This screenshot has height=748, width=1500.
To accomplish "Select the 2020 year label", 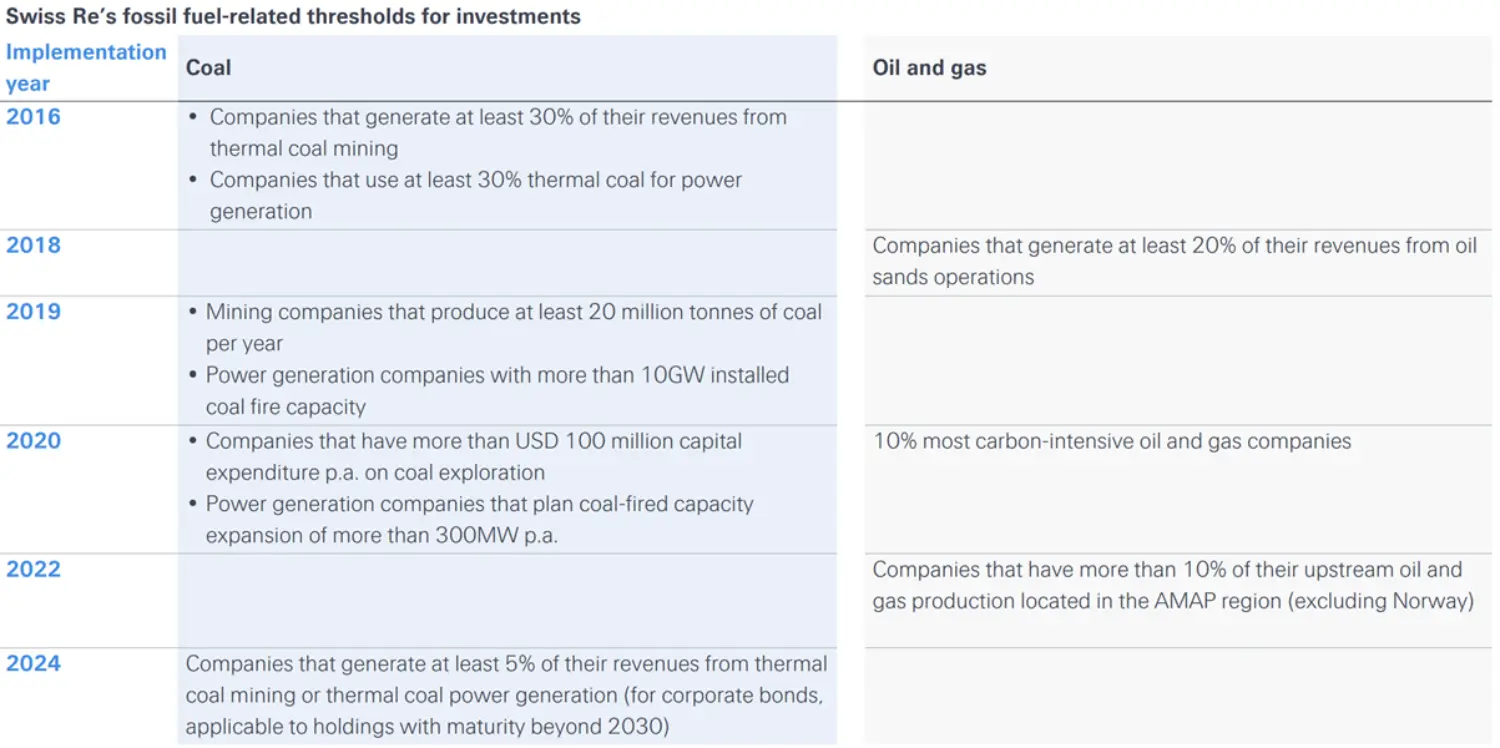I will 33,441.
